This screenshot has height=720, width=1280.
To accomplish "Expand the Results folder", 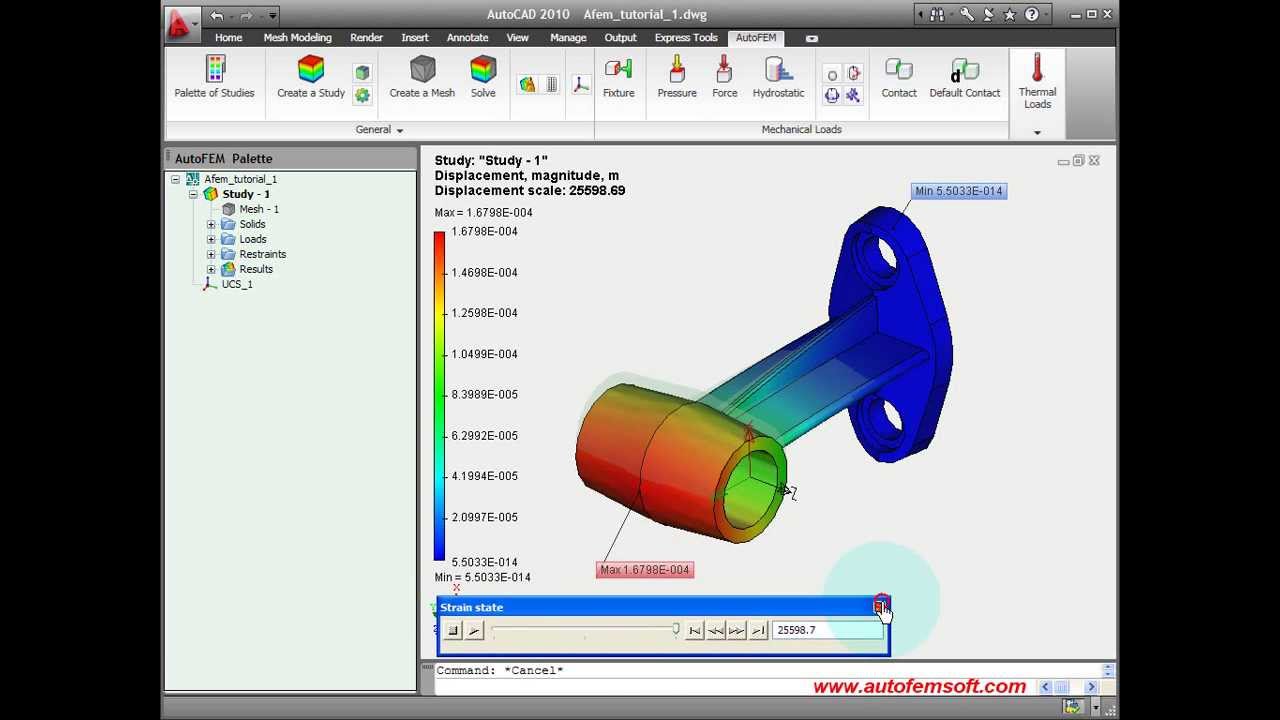I will pos(211,269).
